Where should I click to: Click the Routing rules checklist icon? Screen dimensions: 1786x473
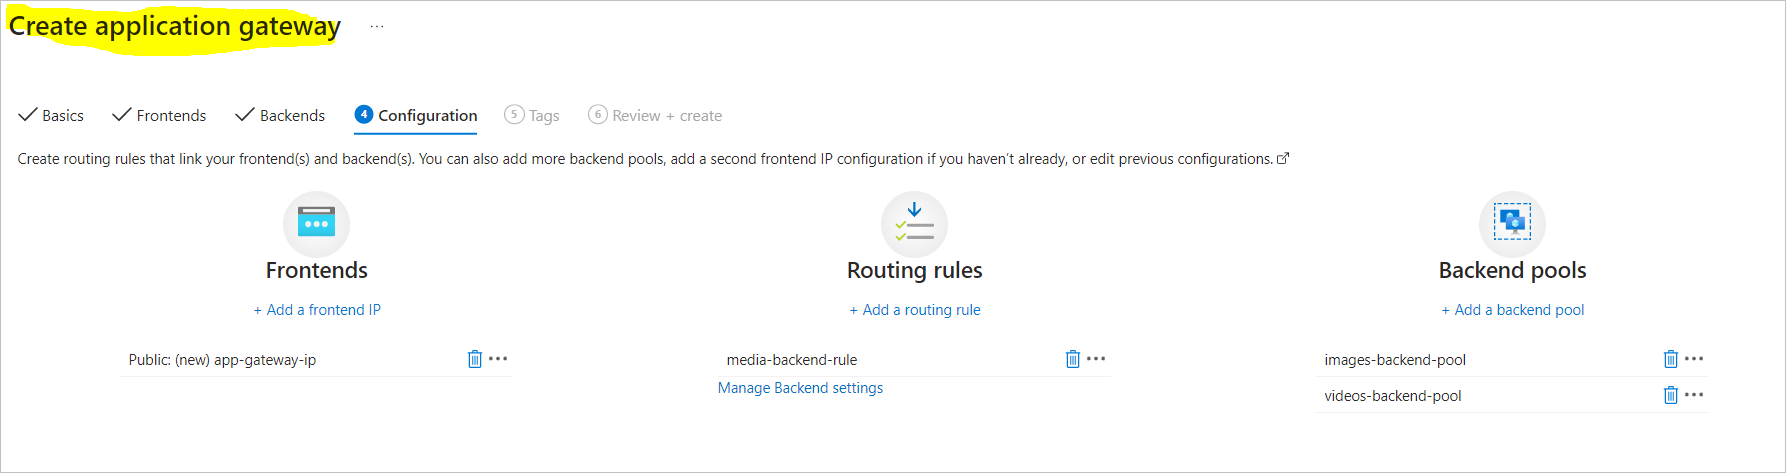[914, 224]
